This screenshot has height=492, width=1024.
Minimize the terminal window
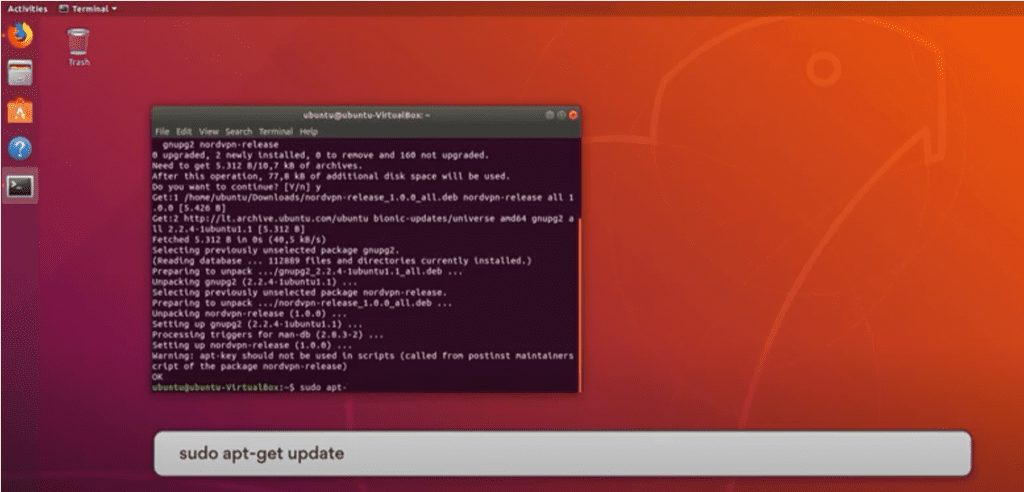[550, 115]
